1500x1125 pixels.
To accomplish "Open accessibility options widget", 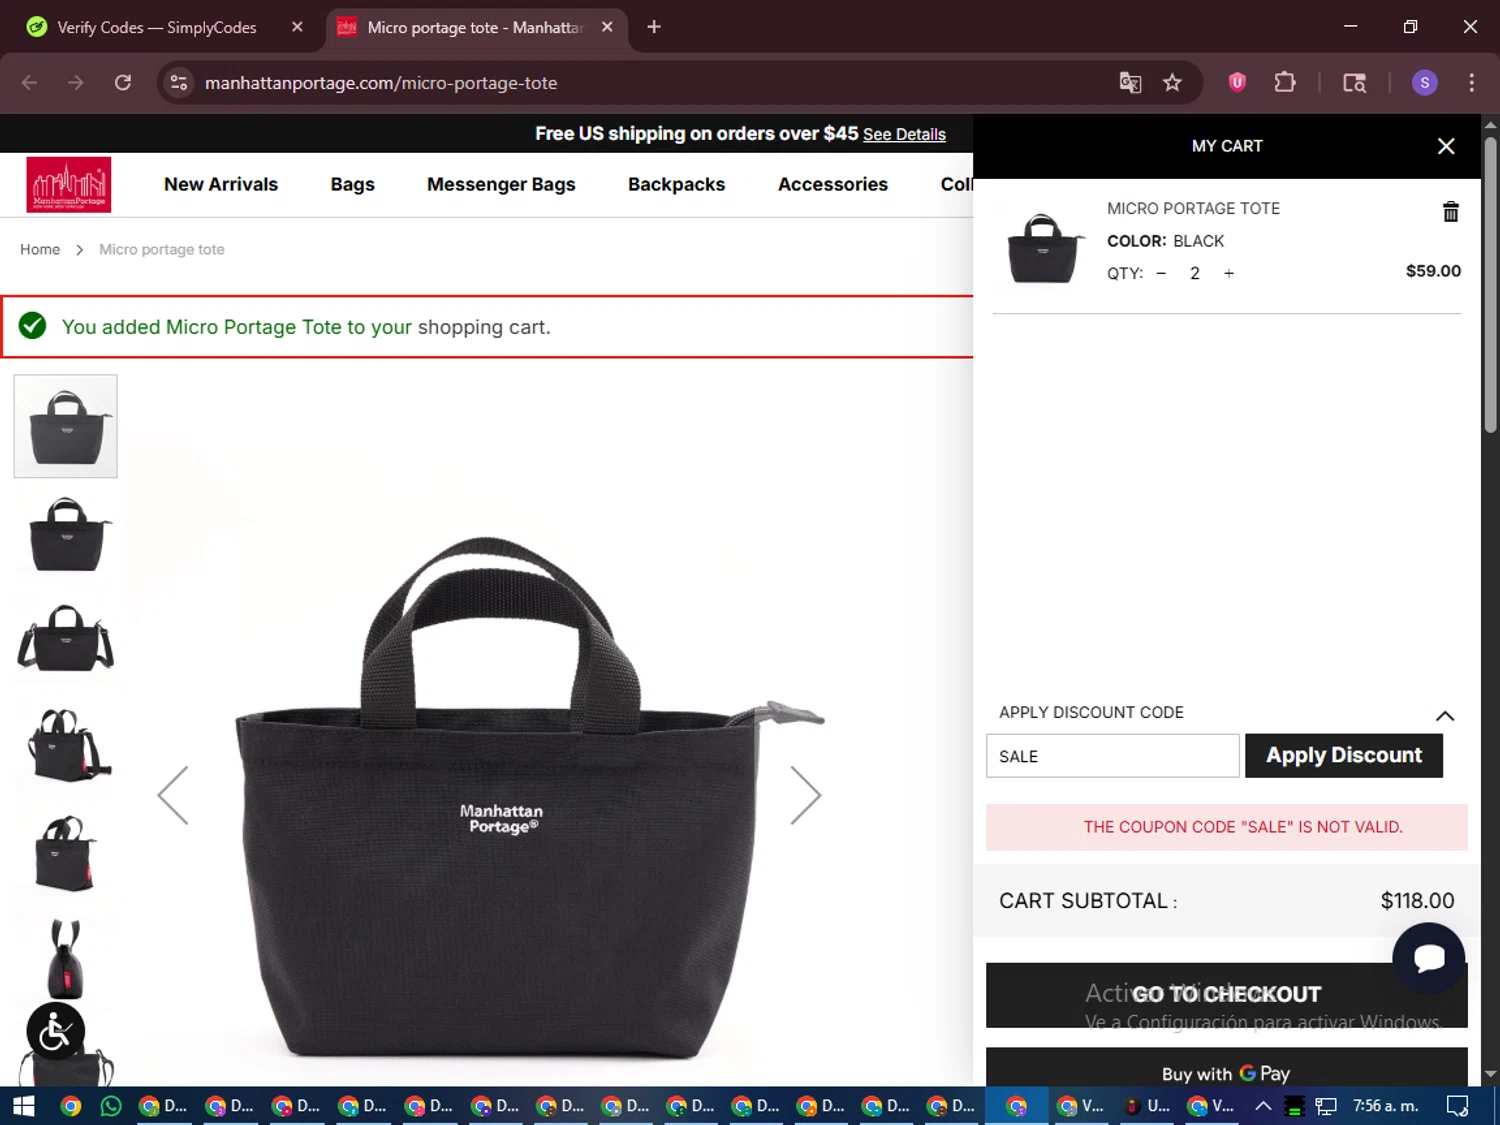I will click(55, 1031).
